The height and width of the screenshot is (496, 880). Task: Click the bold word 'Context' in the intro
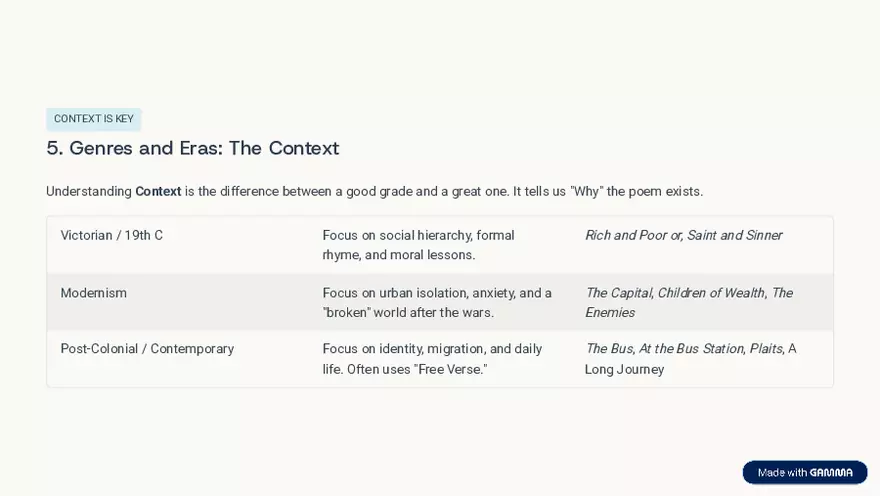(158, 191)
